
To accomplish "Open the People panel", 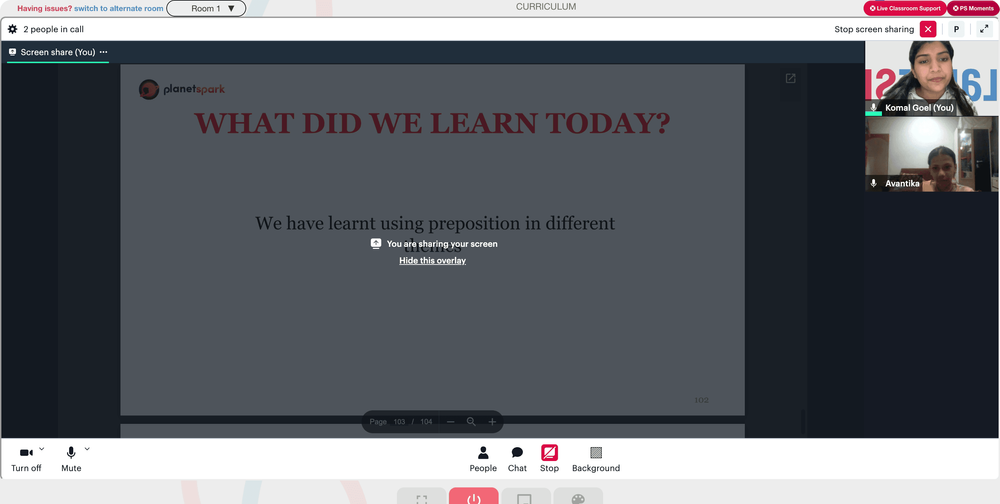I will (x=483, y=459).
